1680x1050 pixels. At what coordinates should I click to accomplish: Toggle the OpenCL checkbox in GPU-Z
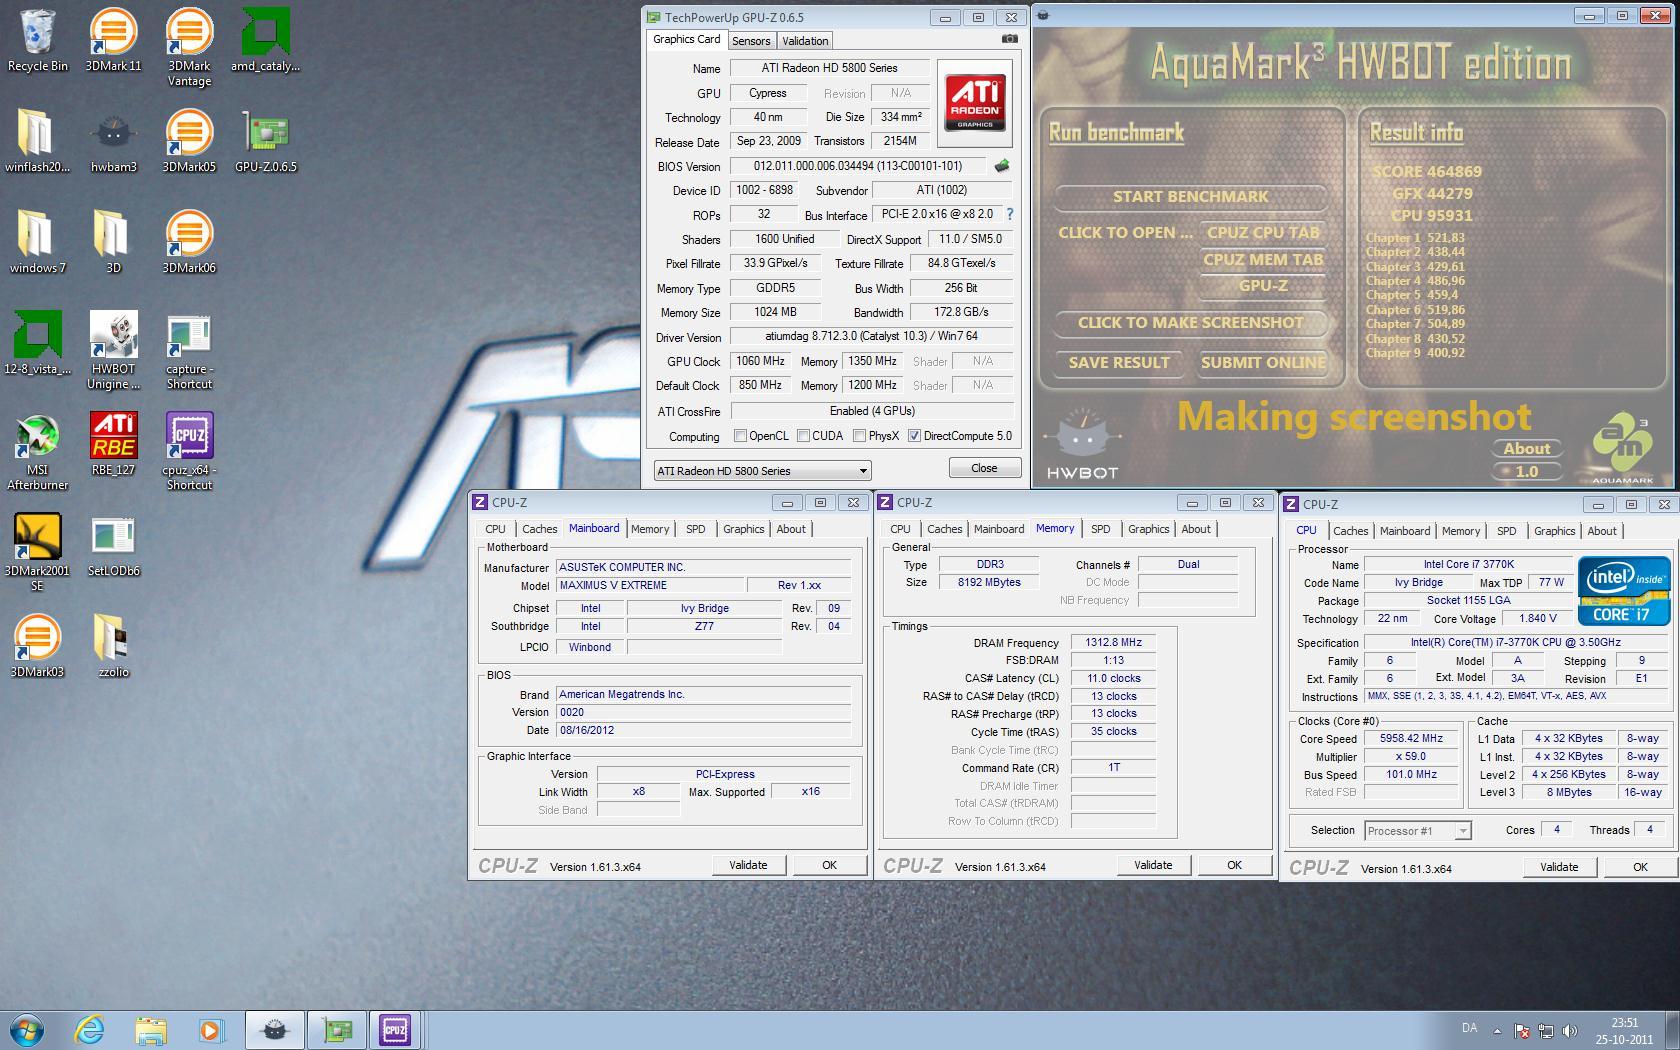click(740, 436)
